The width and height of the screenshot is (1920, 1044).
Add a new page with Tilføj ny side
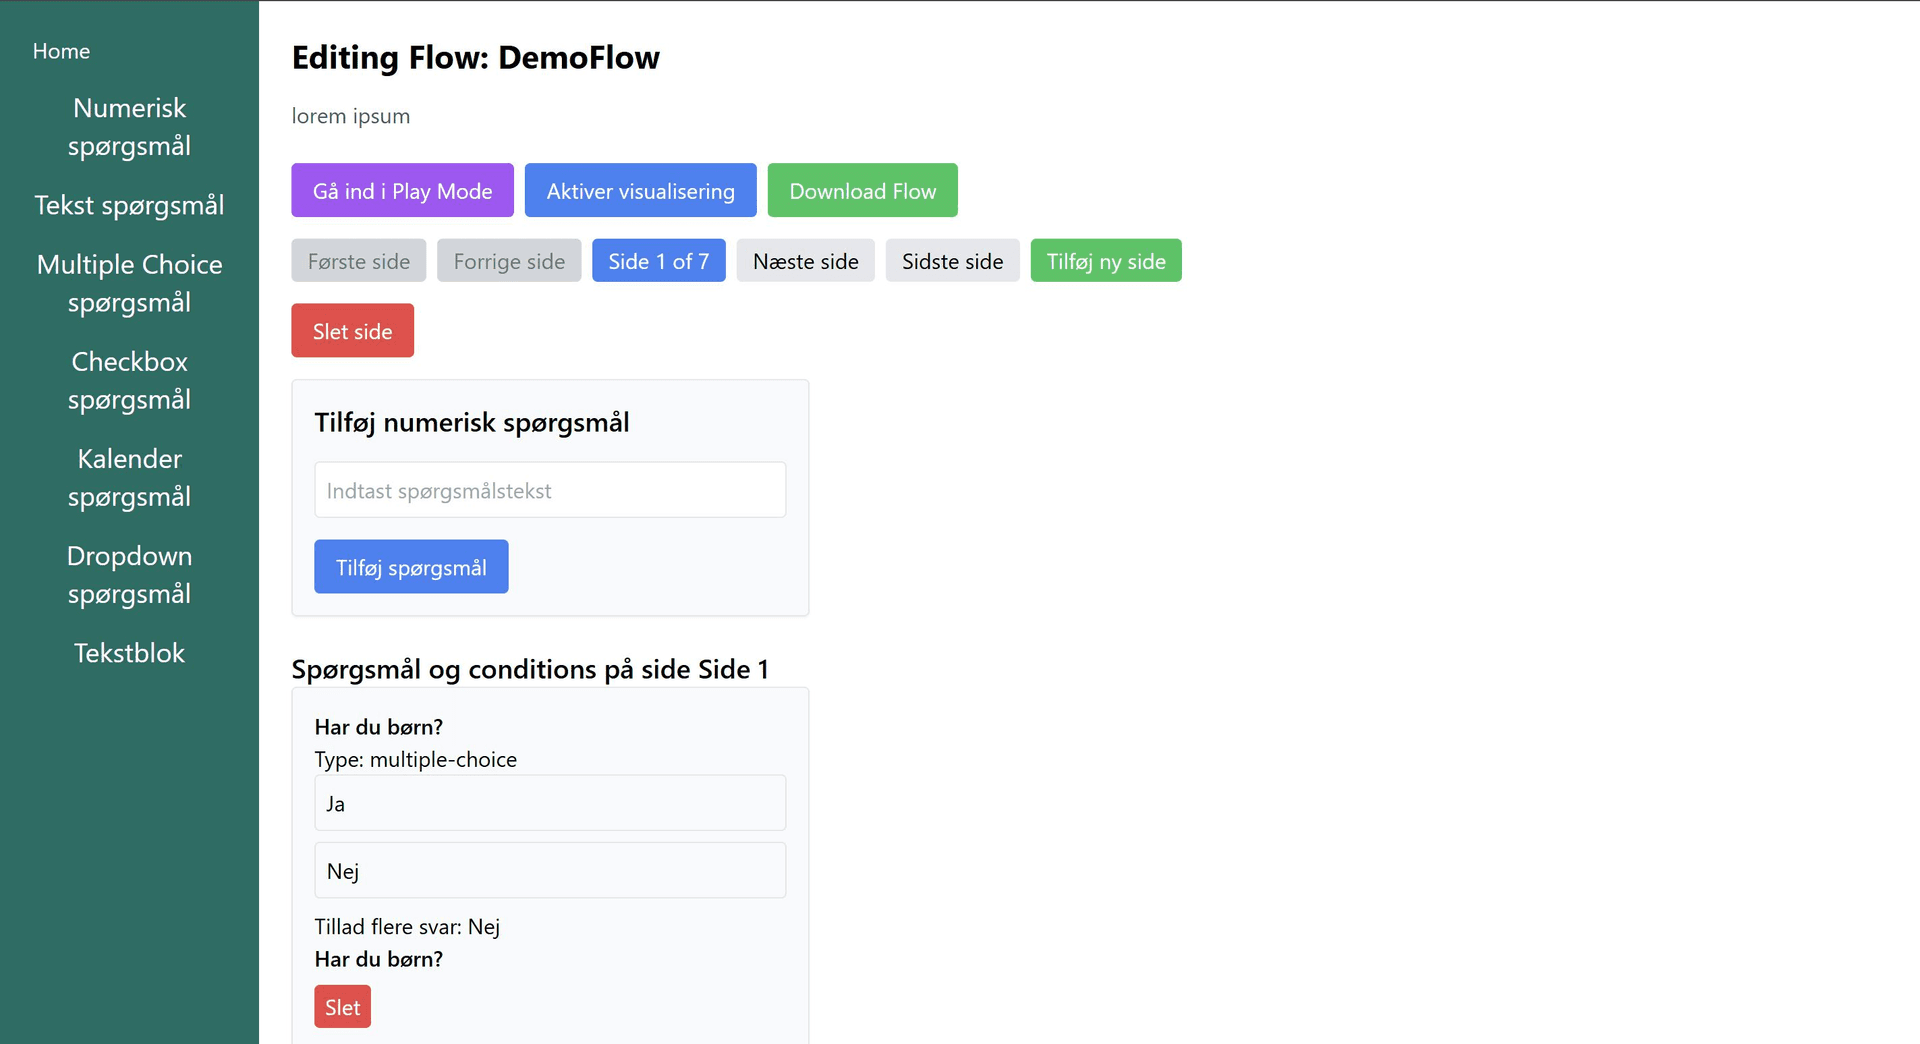coord(1106,260)
